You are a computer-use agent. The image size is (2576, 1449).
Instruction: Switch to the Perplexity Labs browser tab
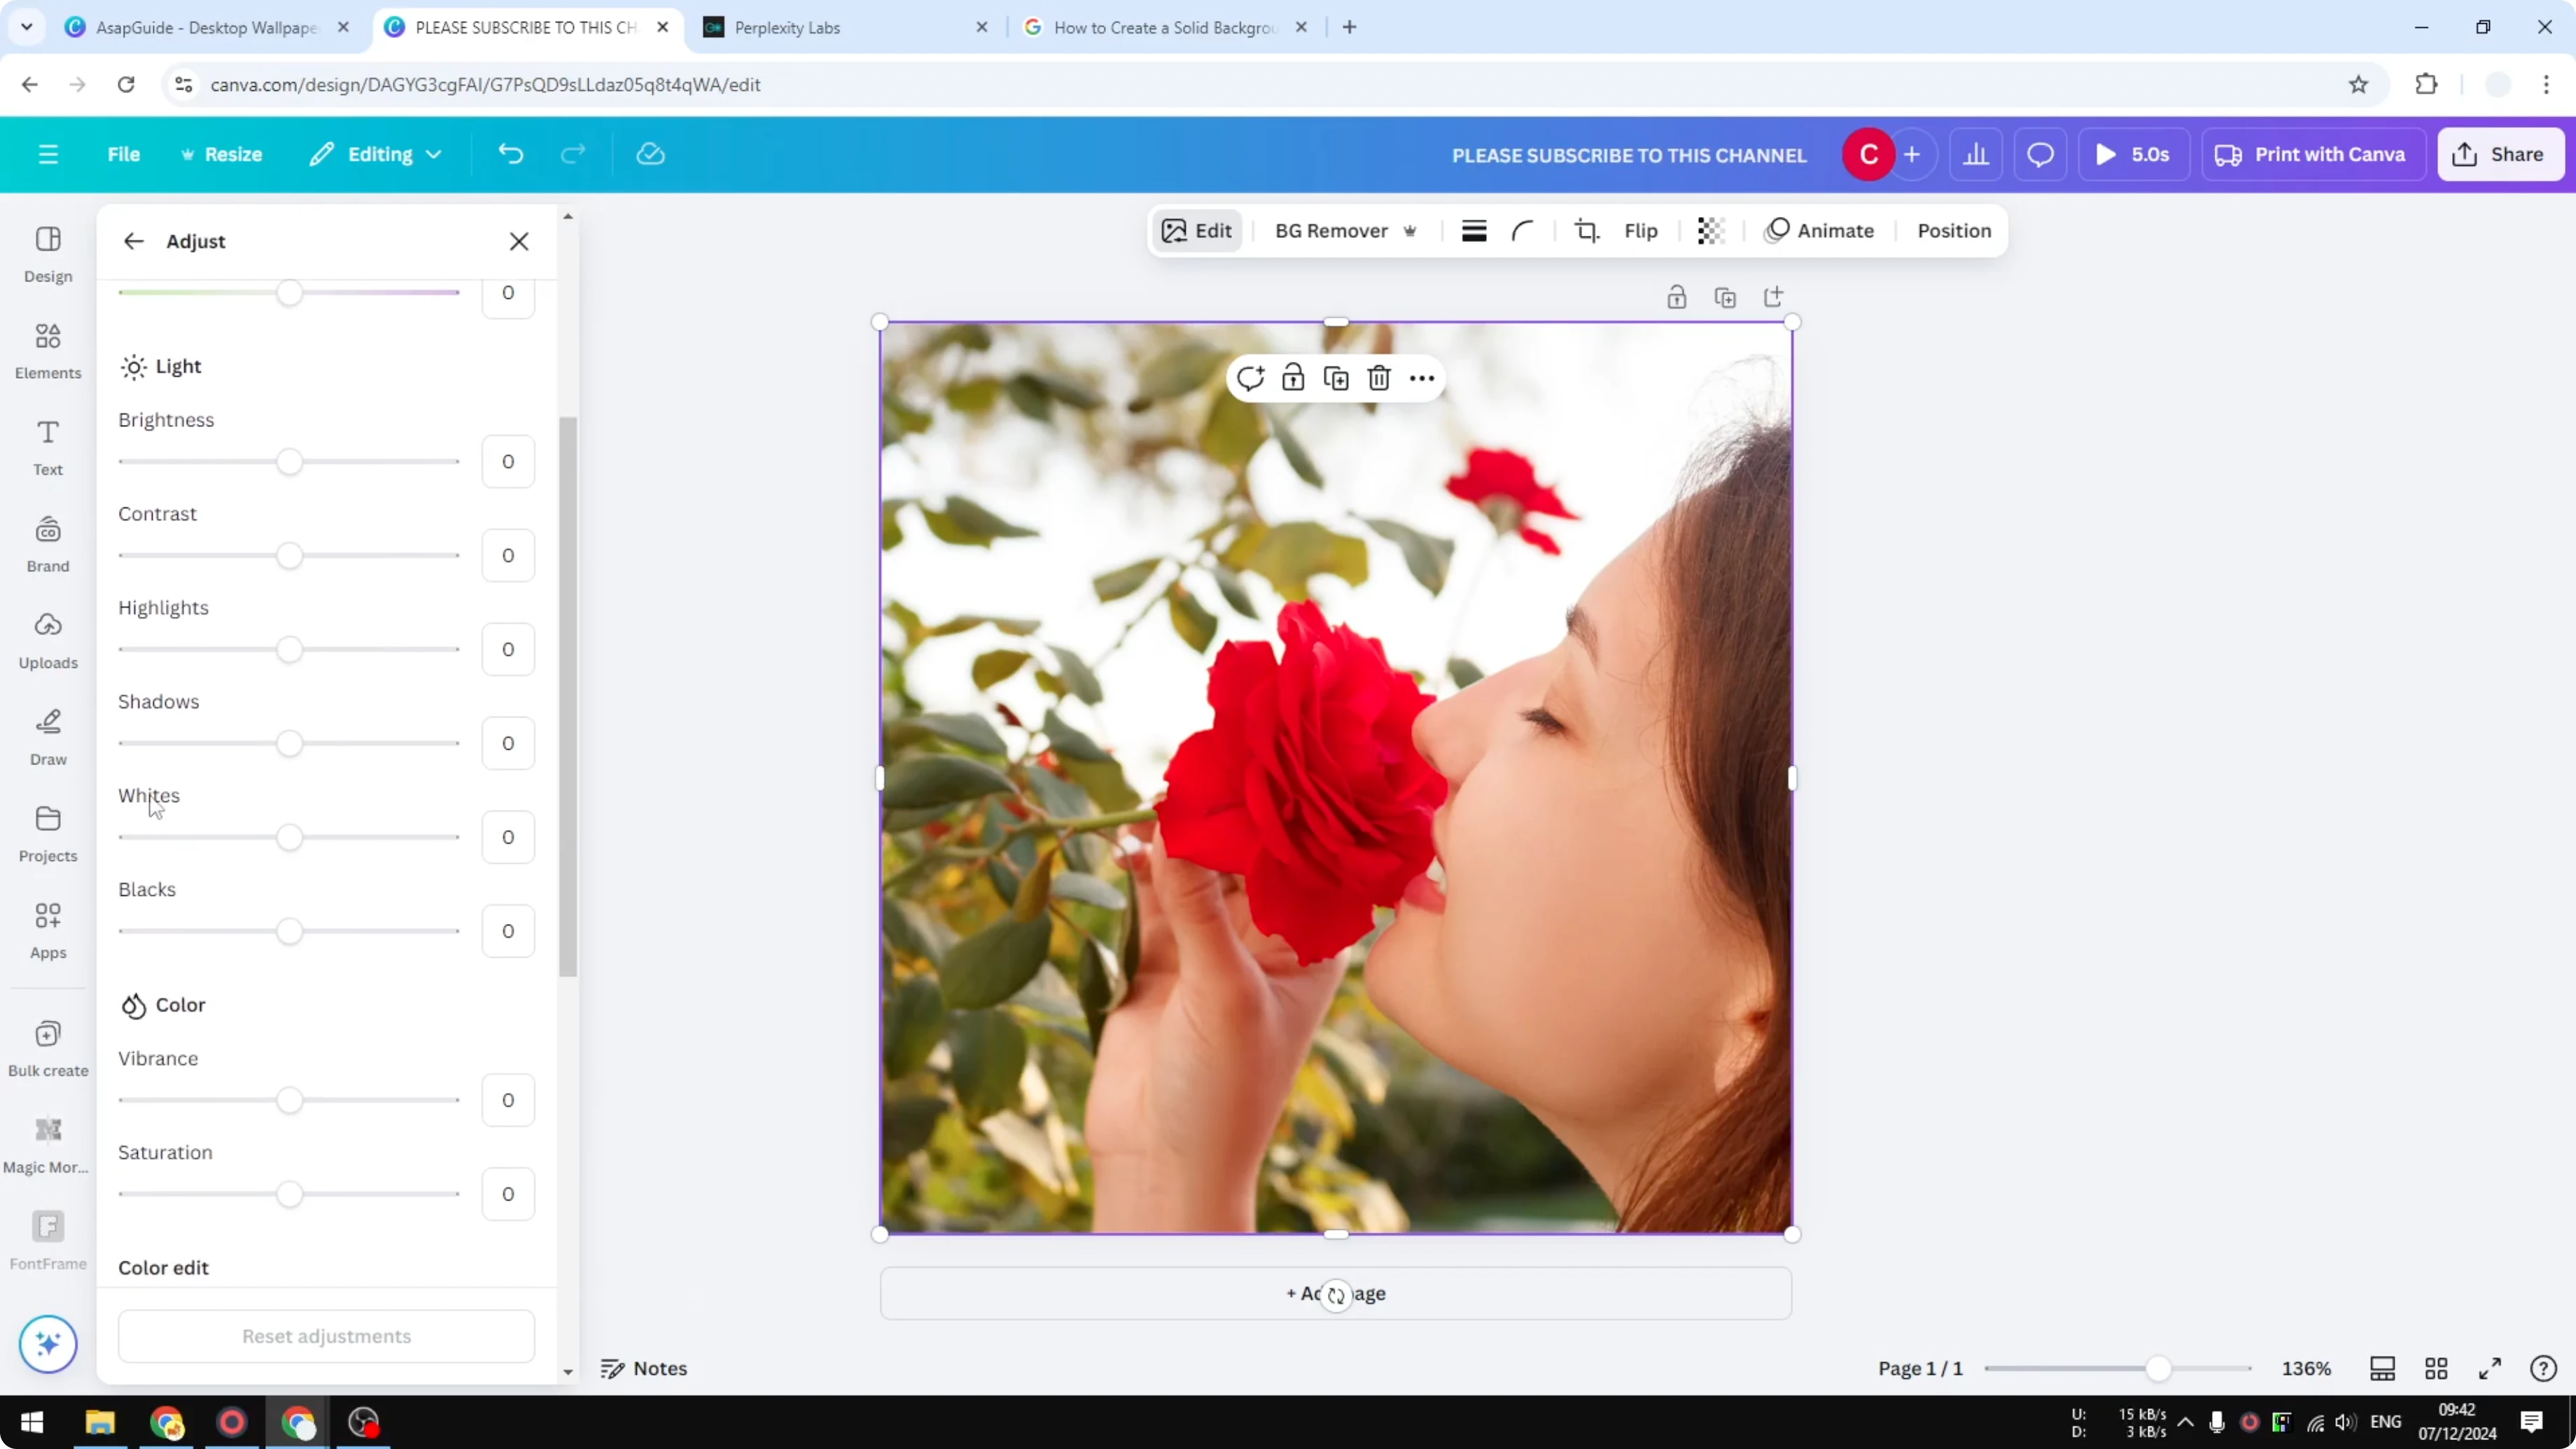(x=800, y=27)
